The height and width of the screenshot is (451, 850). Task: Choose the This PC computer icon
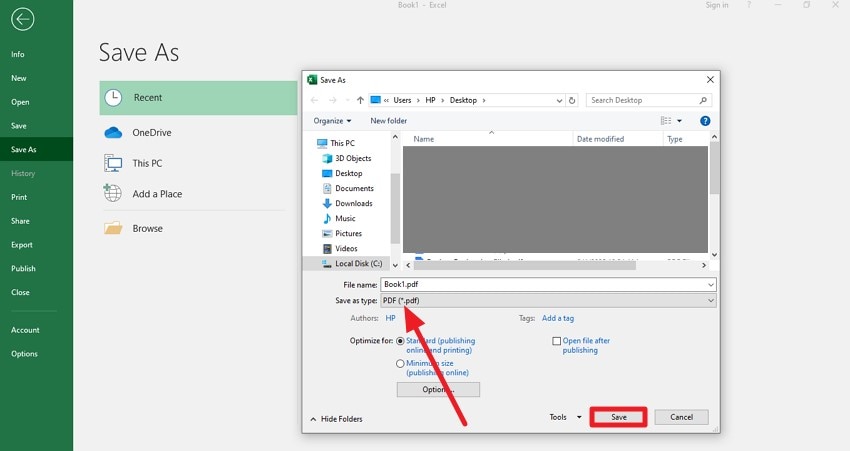113,163
